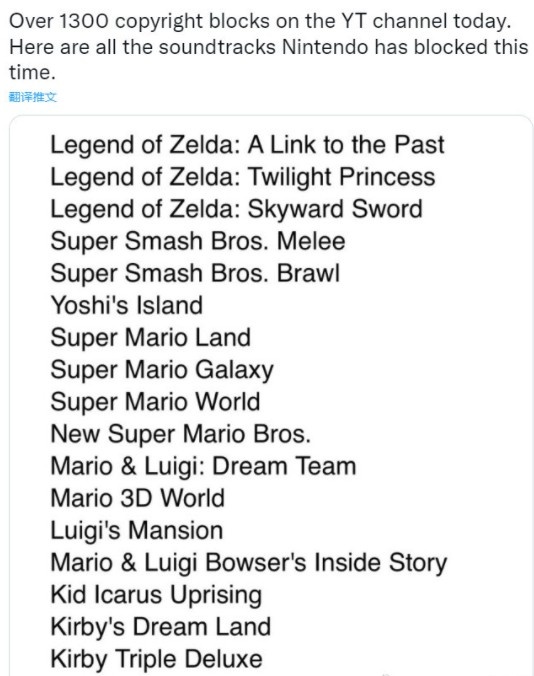Select the 'Mario 3D World' line
534x676 pixels.
138,498
